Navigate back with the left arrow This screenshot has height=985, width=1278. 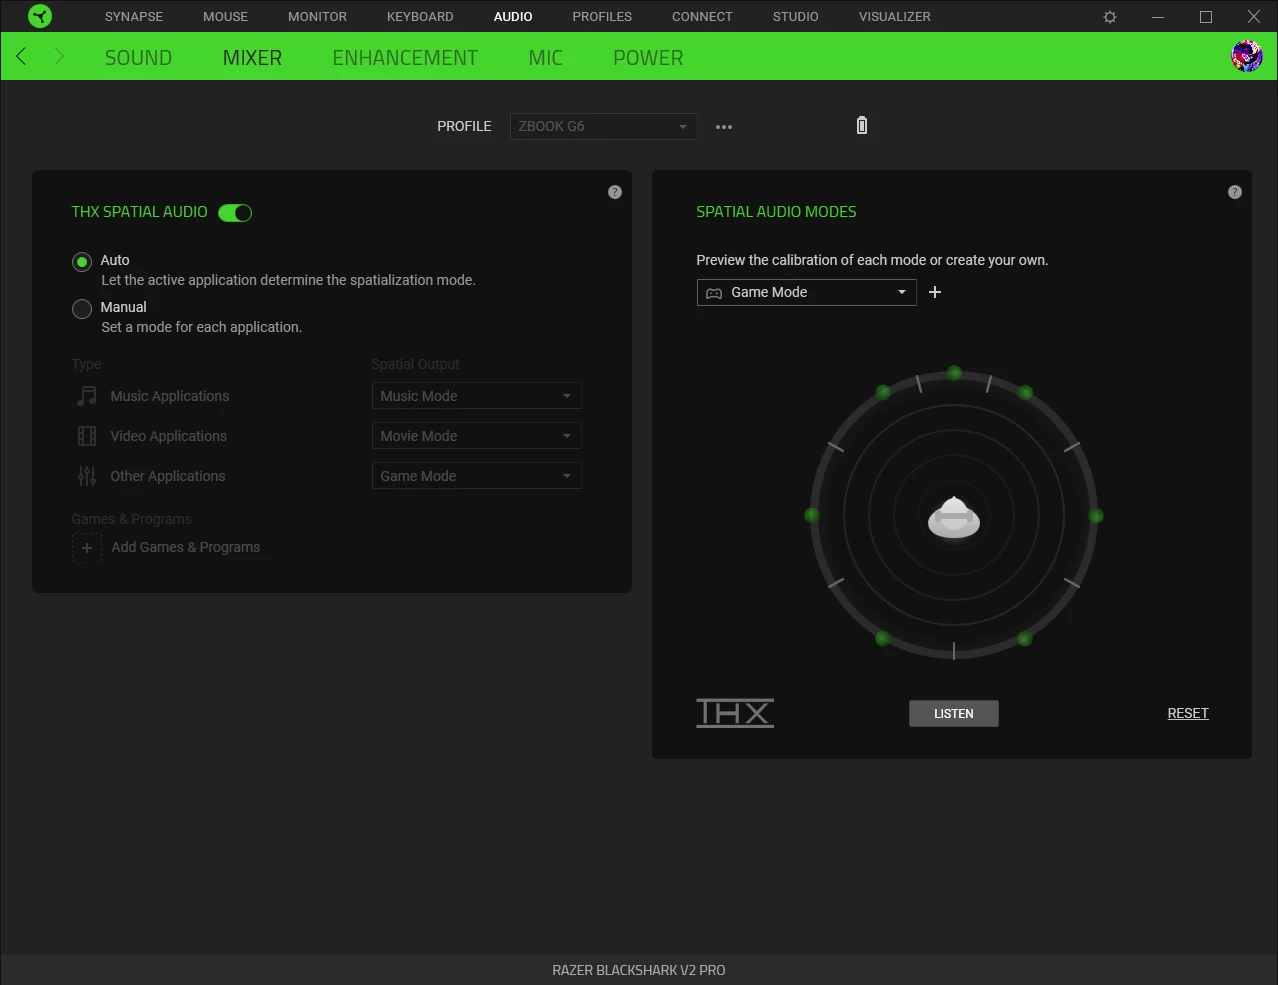pos(21,57)
